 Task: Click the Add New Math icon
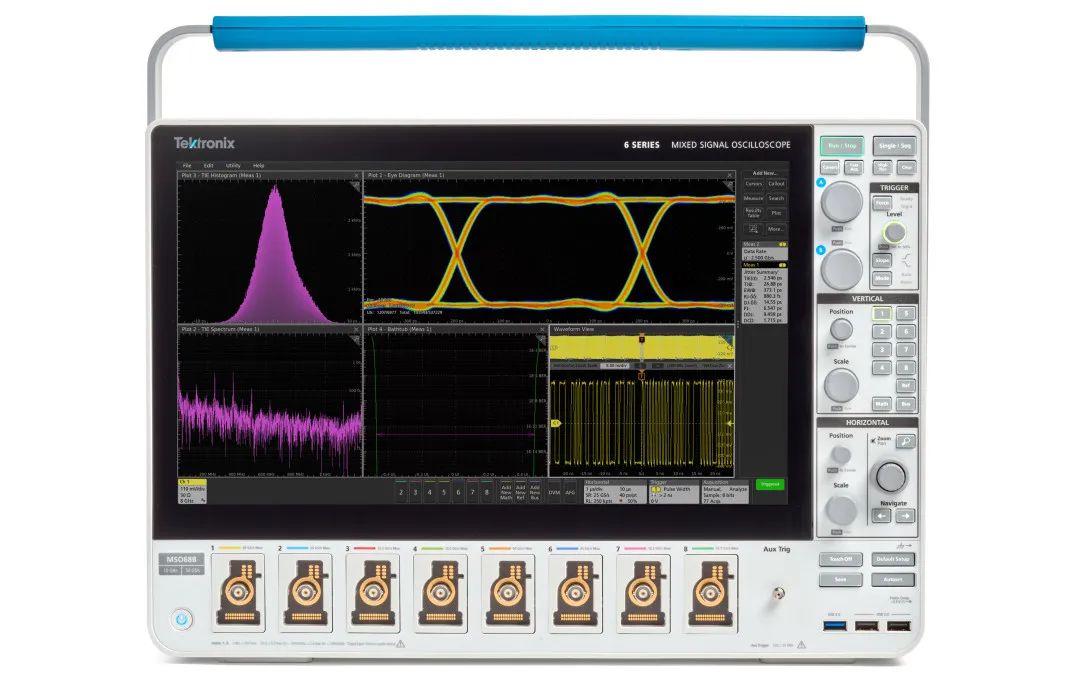click(506, 492)
